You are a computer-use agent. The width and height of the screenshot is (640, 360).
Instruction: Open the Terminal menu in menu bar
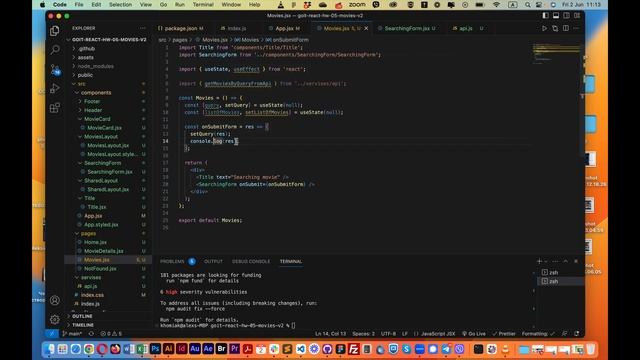tap(203, 5)
